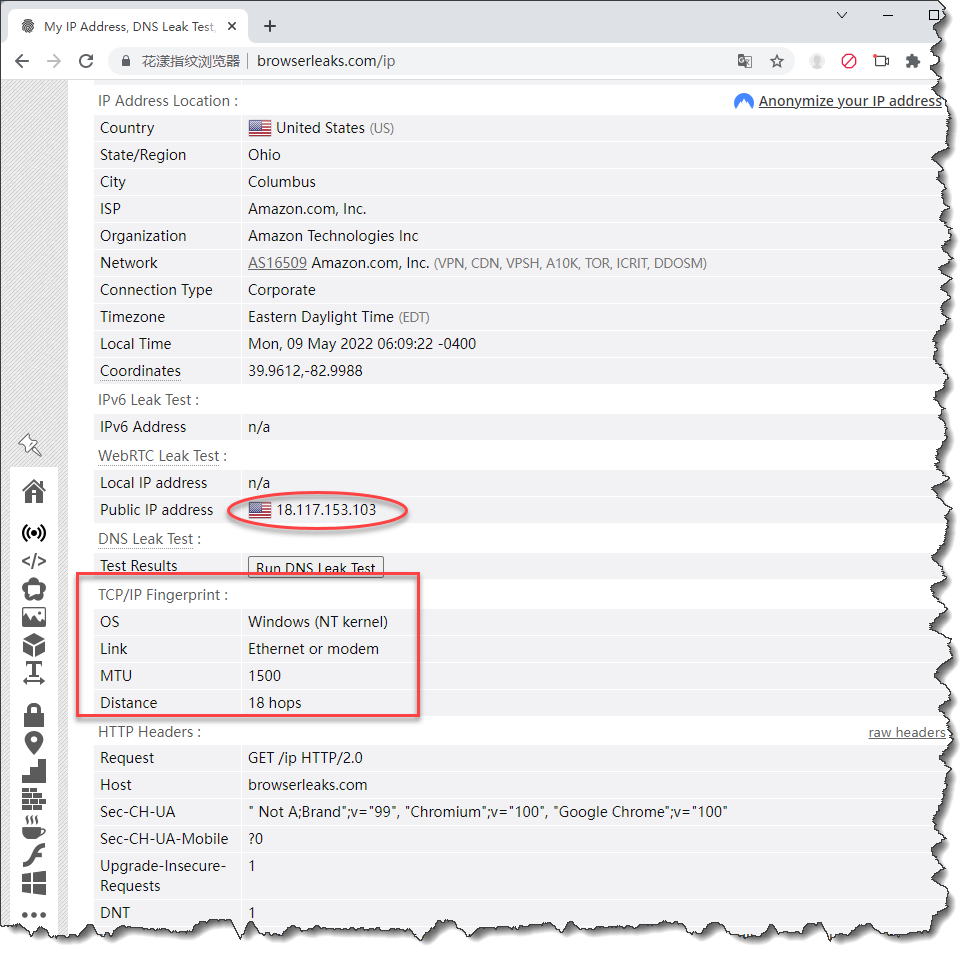The width and height of the screenshot is (976, 964).
Task: Open the translate page icon
Action: [x=744, y=61]
